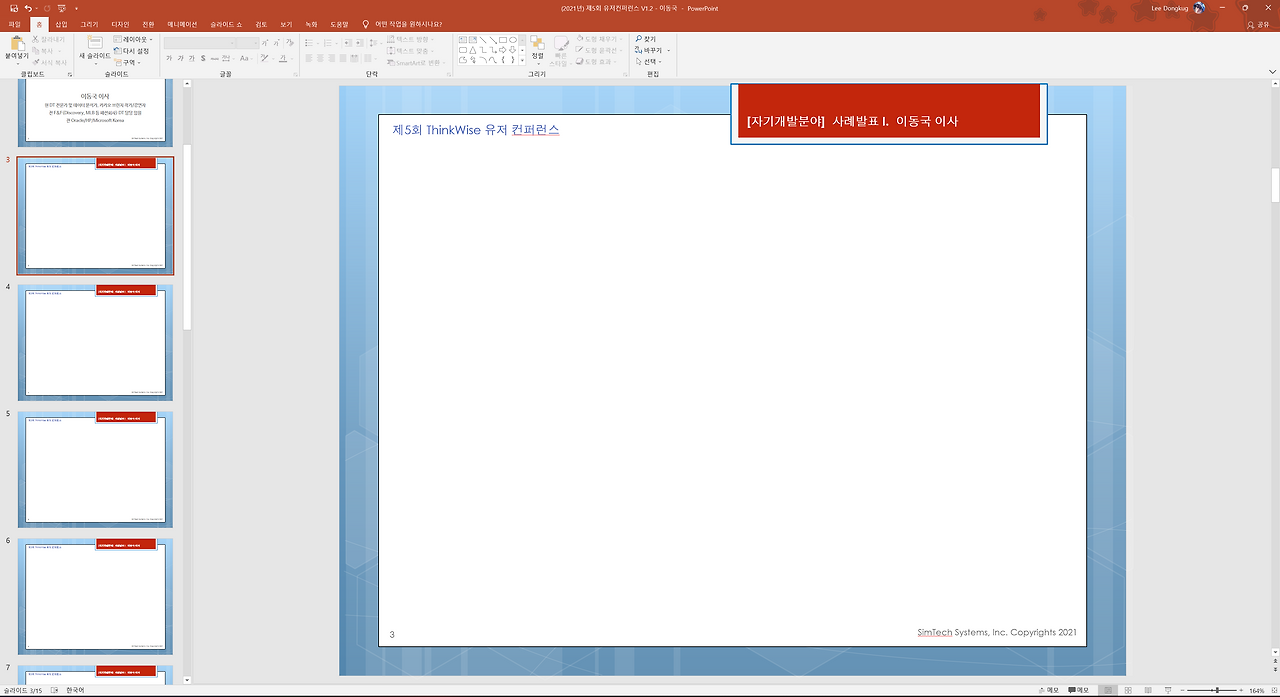This screenshot has width=1280, height=697.
Task: Open the font group dialog launcher
Action: [x=296, y=74]
